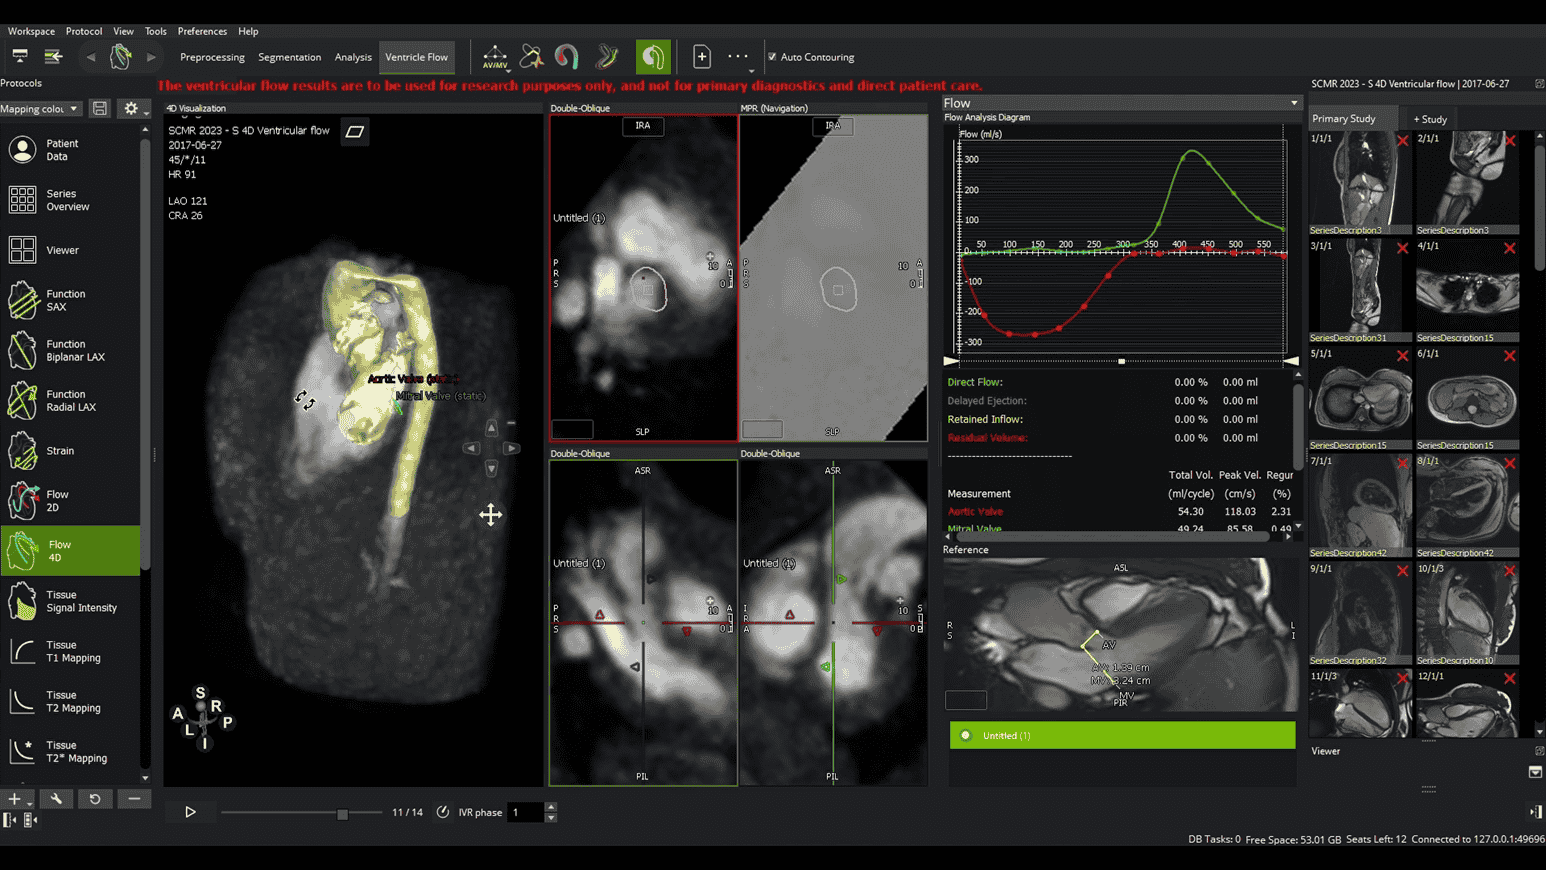Open the Preferences menu

coord(202,31)
